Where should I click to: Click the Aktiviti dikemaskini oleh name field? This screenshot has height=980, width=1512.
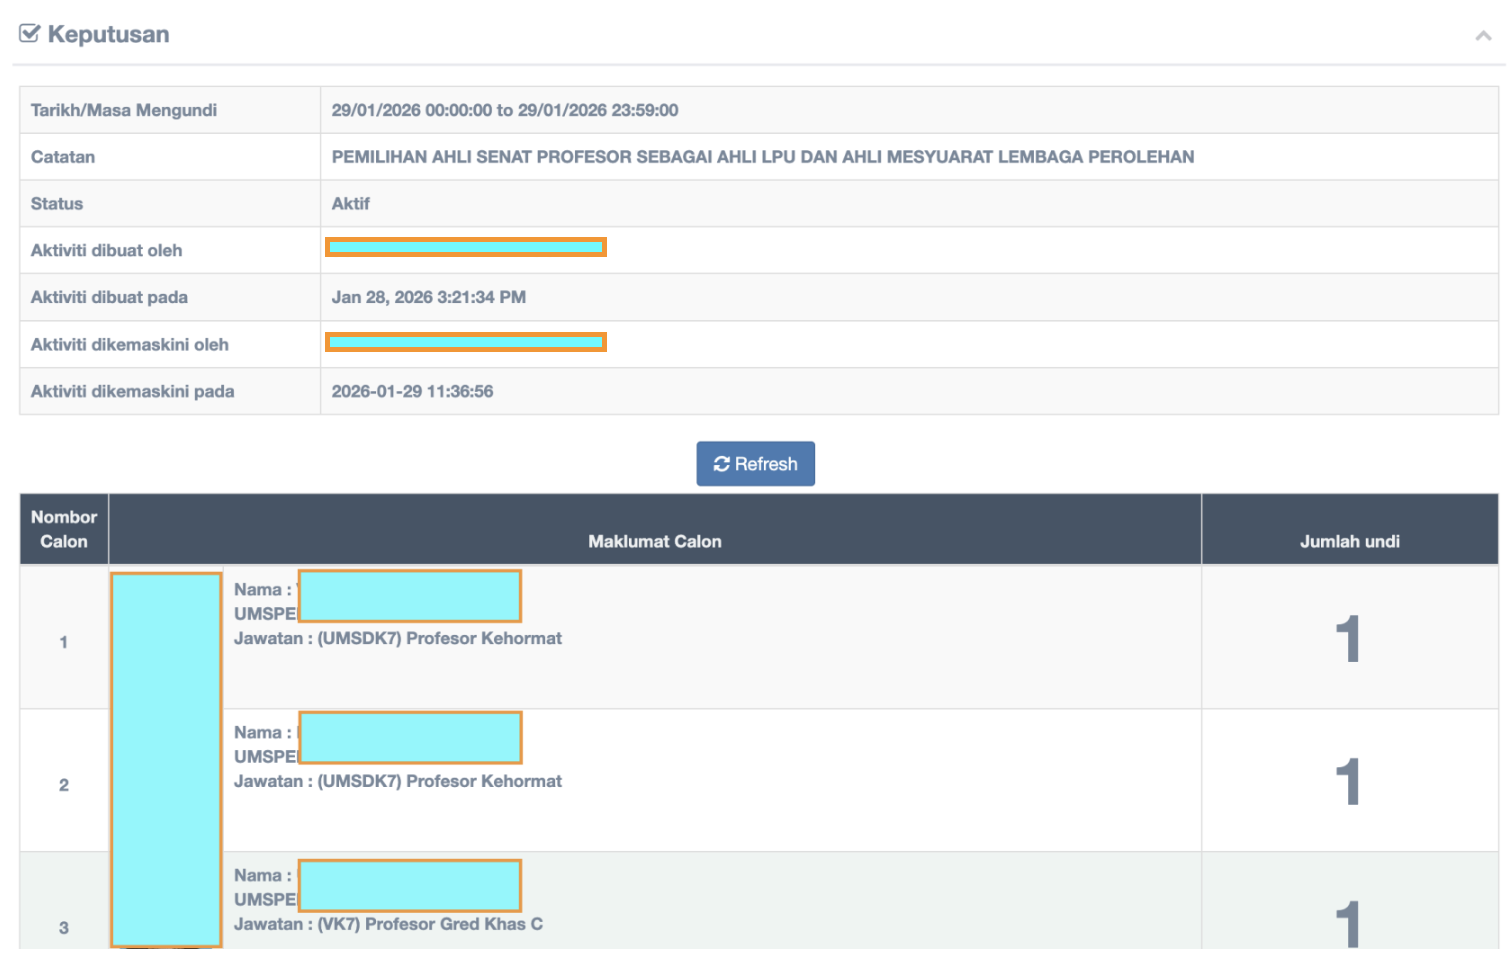click(x=465, y=342)
